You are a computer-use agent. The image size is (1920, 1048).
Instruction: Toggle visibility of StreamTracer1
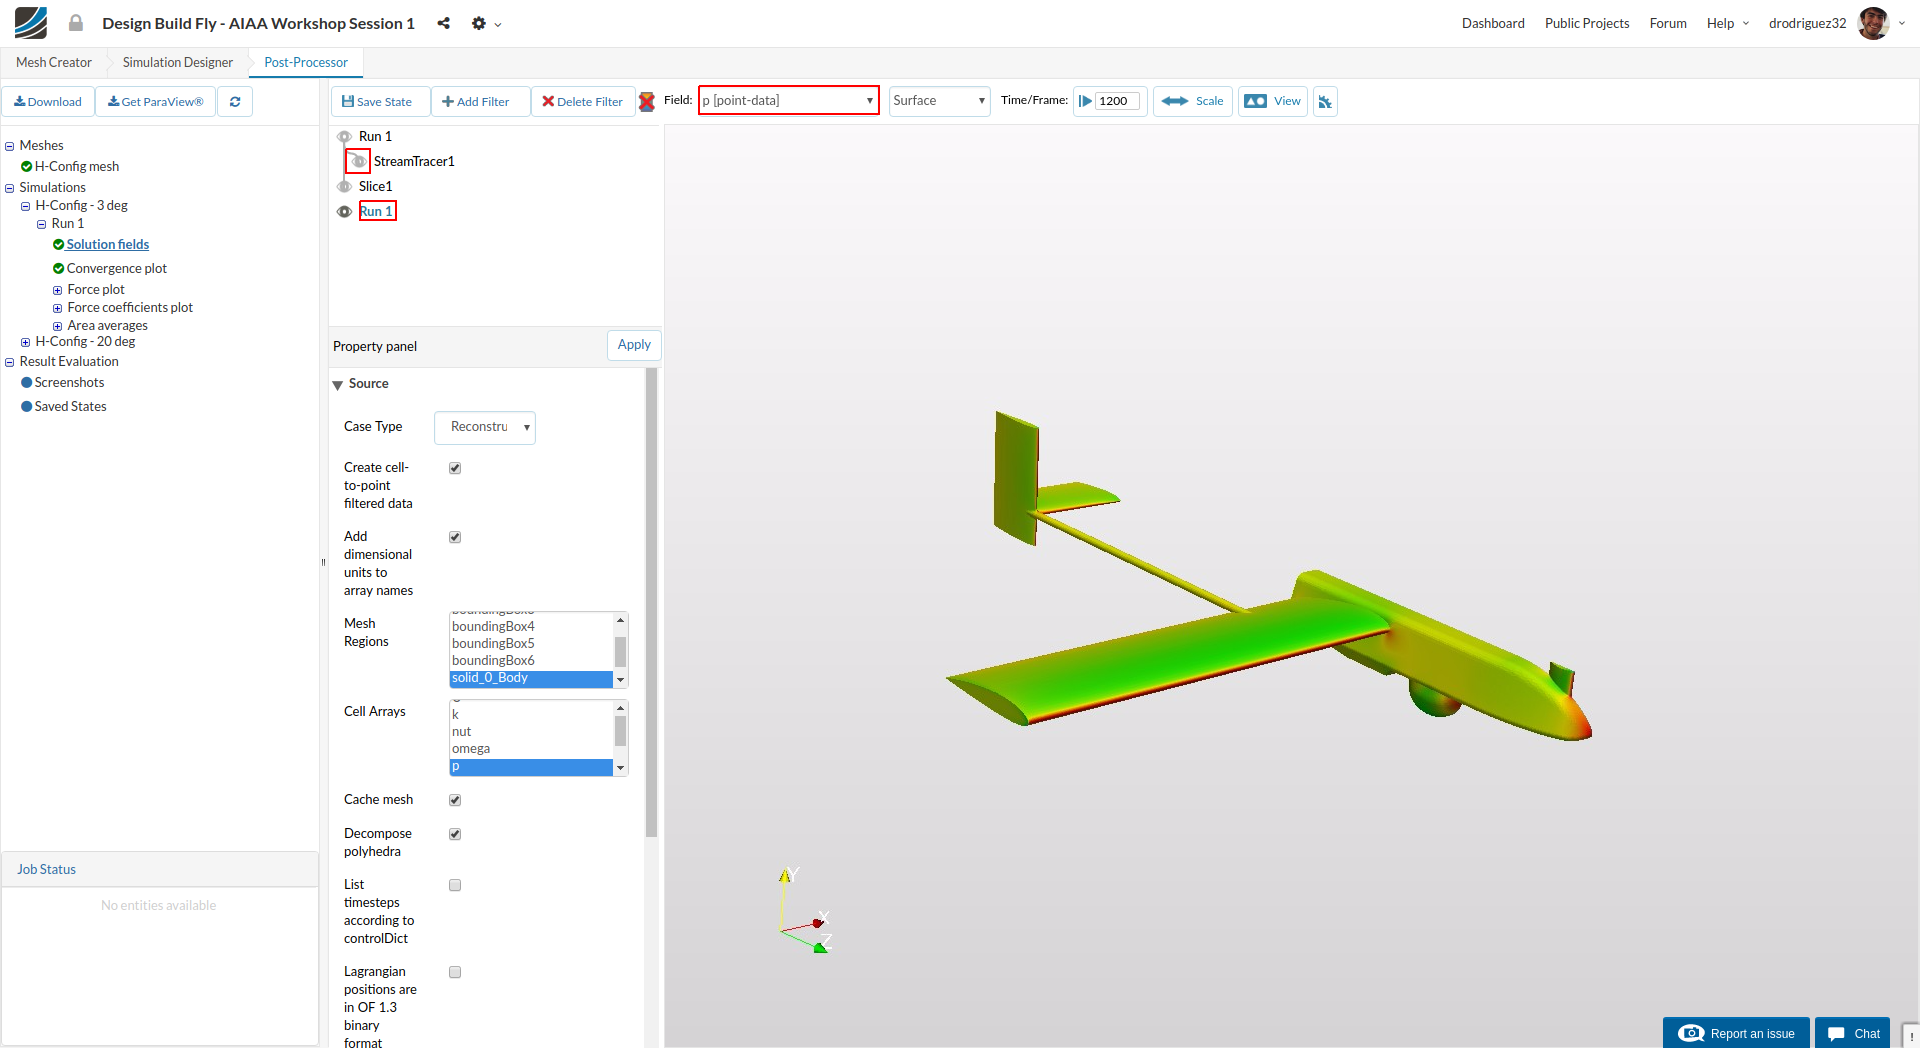(x=358, y=161)
